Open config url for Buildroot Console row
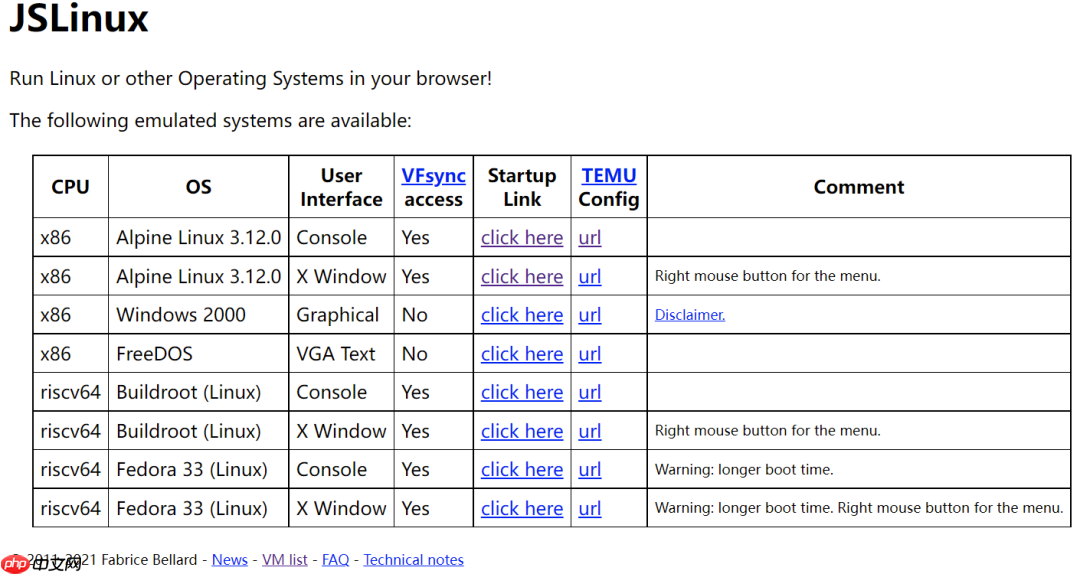The height and width of the screenshot is (574, 1080). pos(590,392)
